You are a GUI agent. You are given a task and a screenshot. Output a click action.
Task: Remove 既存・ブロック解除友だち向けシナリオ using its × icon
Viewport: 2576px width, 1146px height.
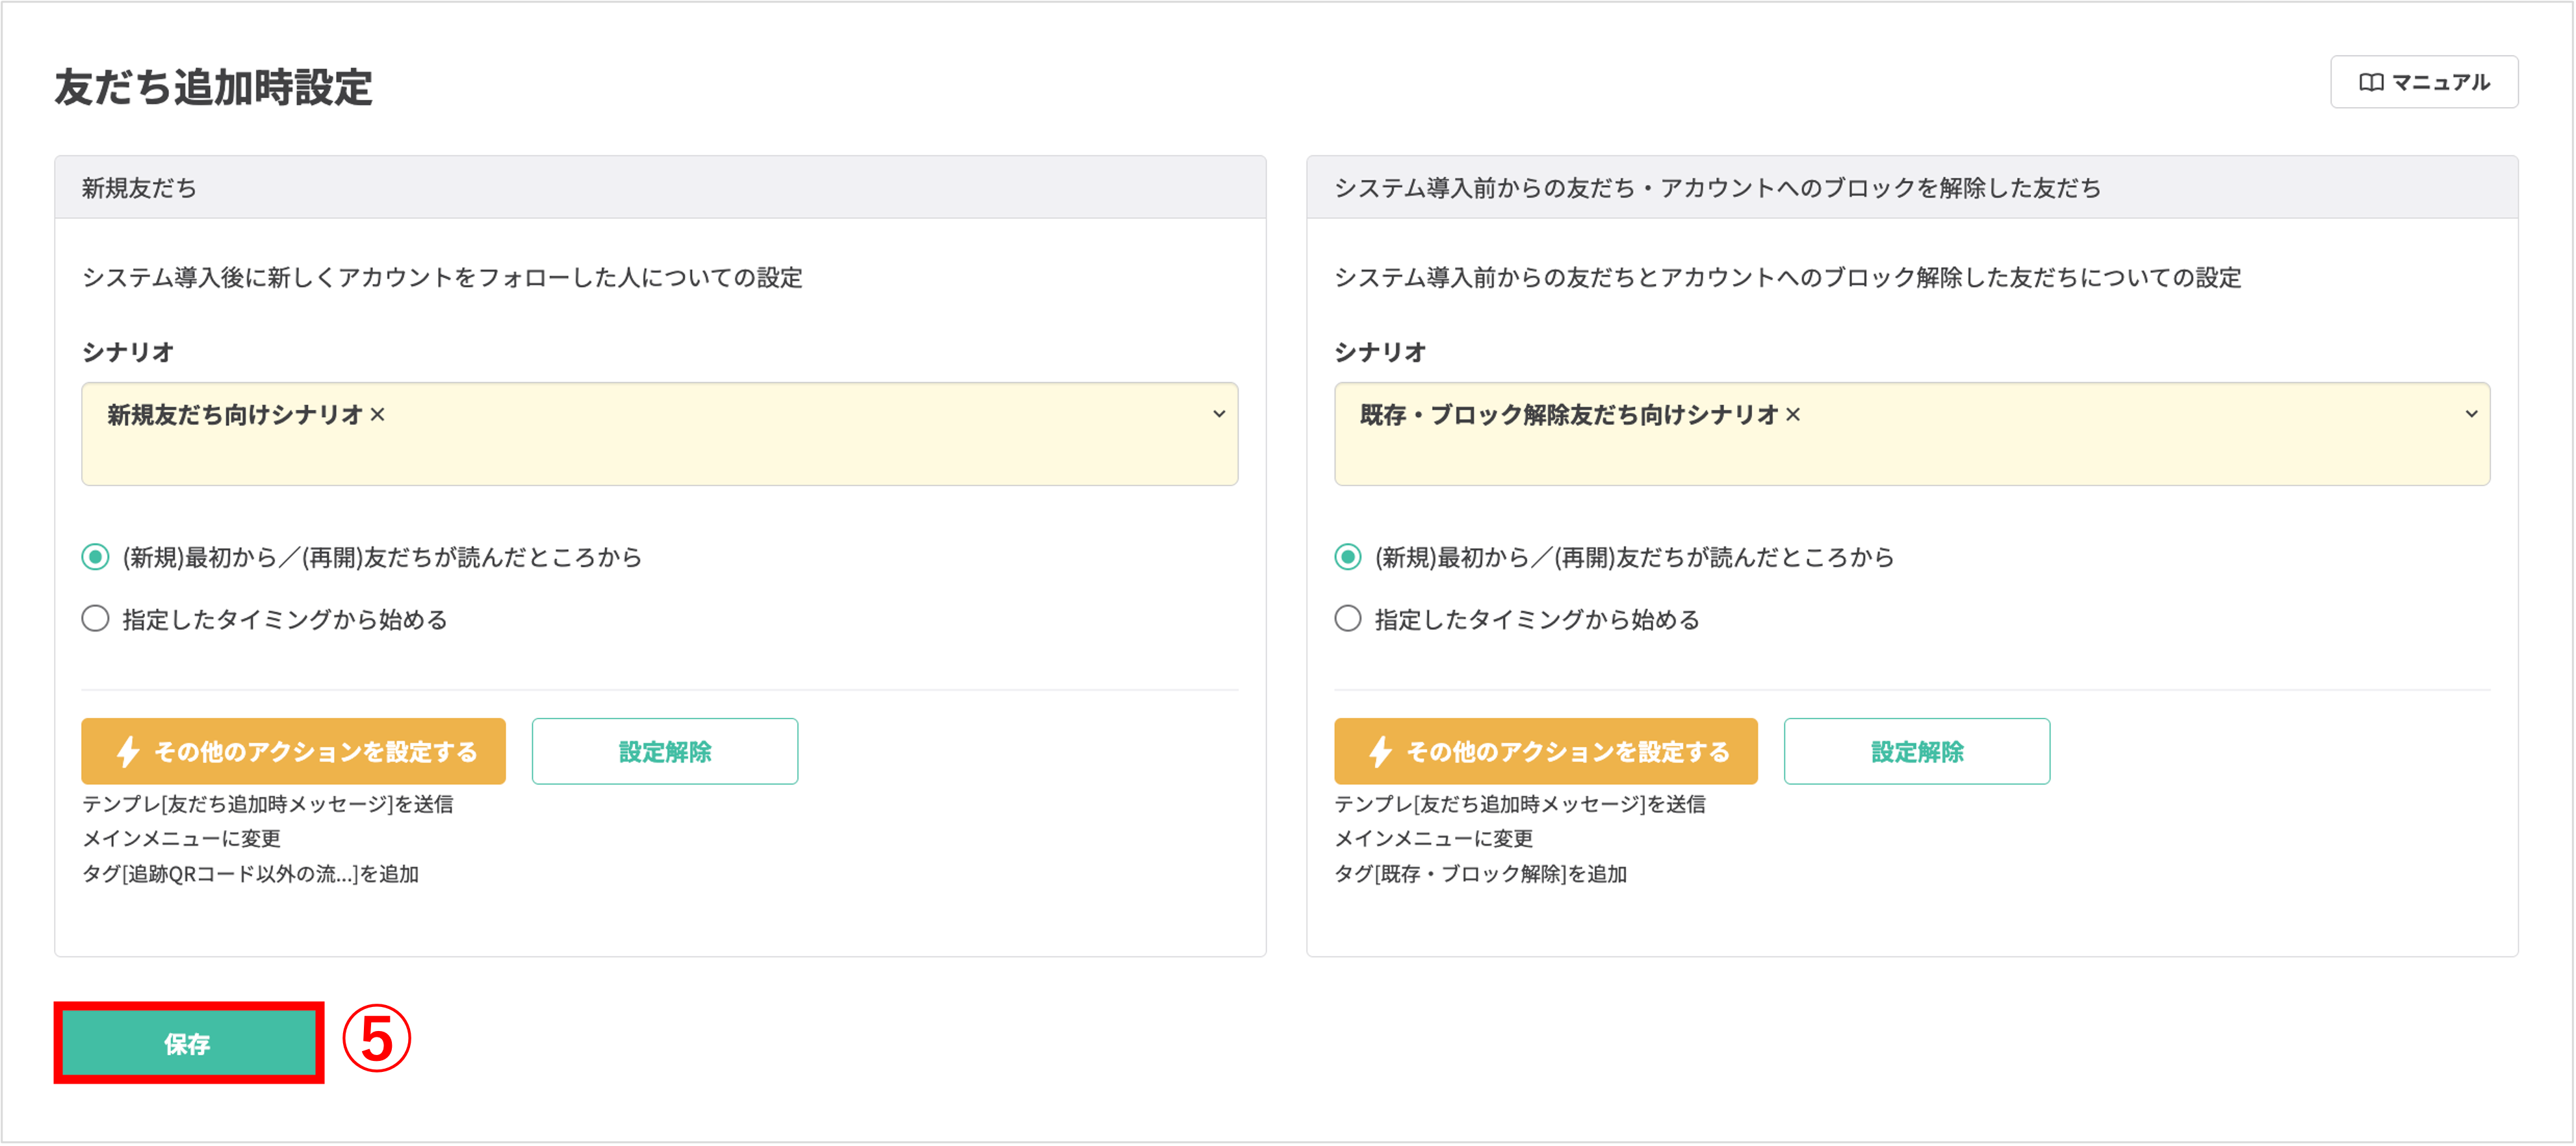1795,414
